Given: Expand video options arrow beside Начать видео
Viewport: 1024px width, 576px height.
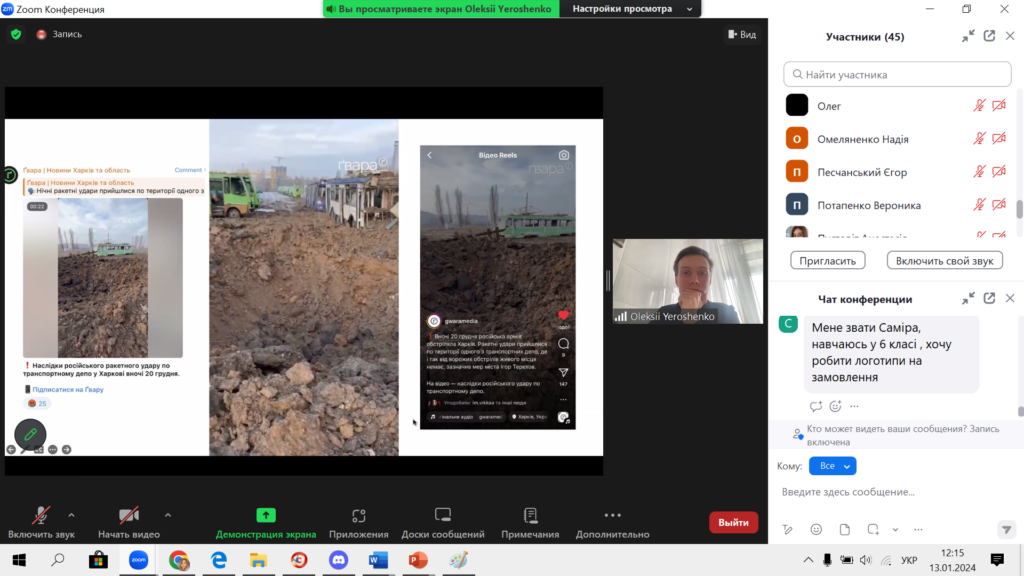Looking at the screenshot, I should point(168,515).
